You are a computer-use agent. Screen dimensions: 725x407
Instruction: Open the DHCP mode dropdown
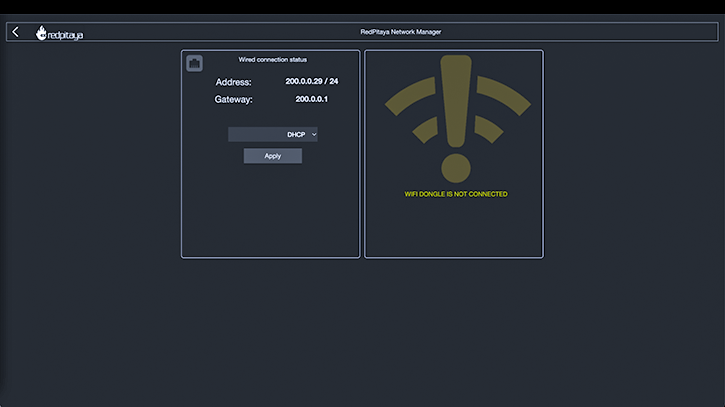273,135
